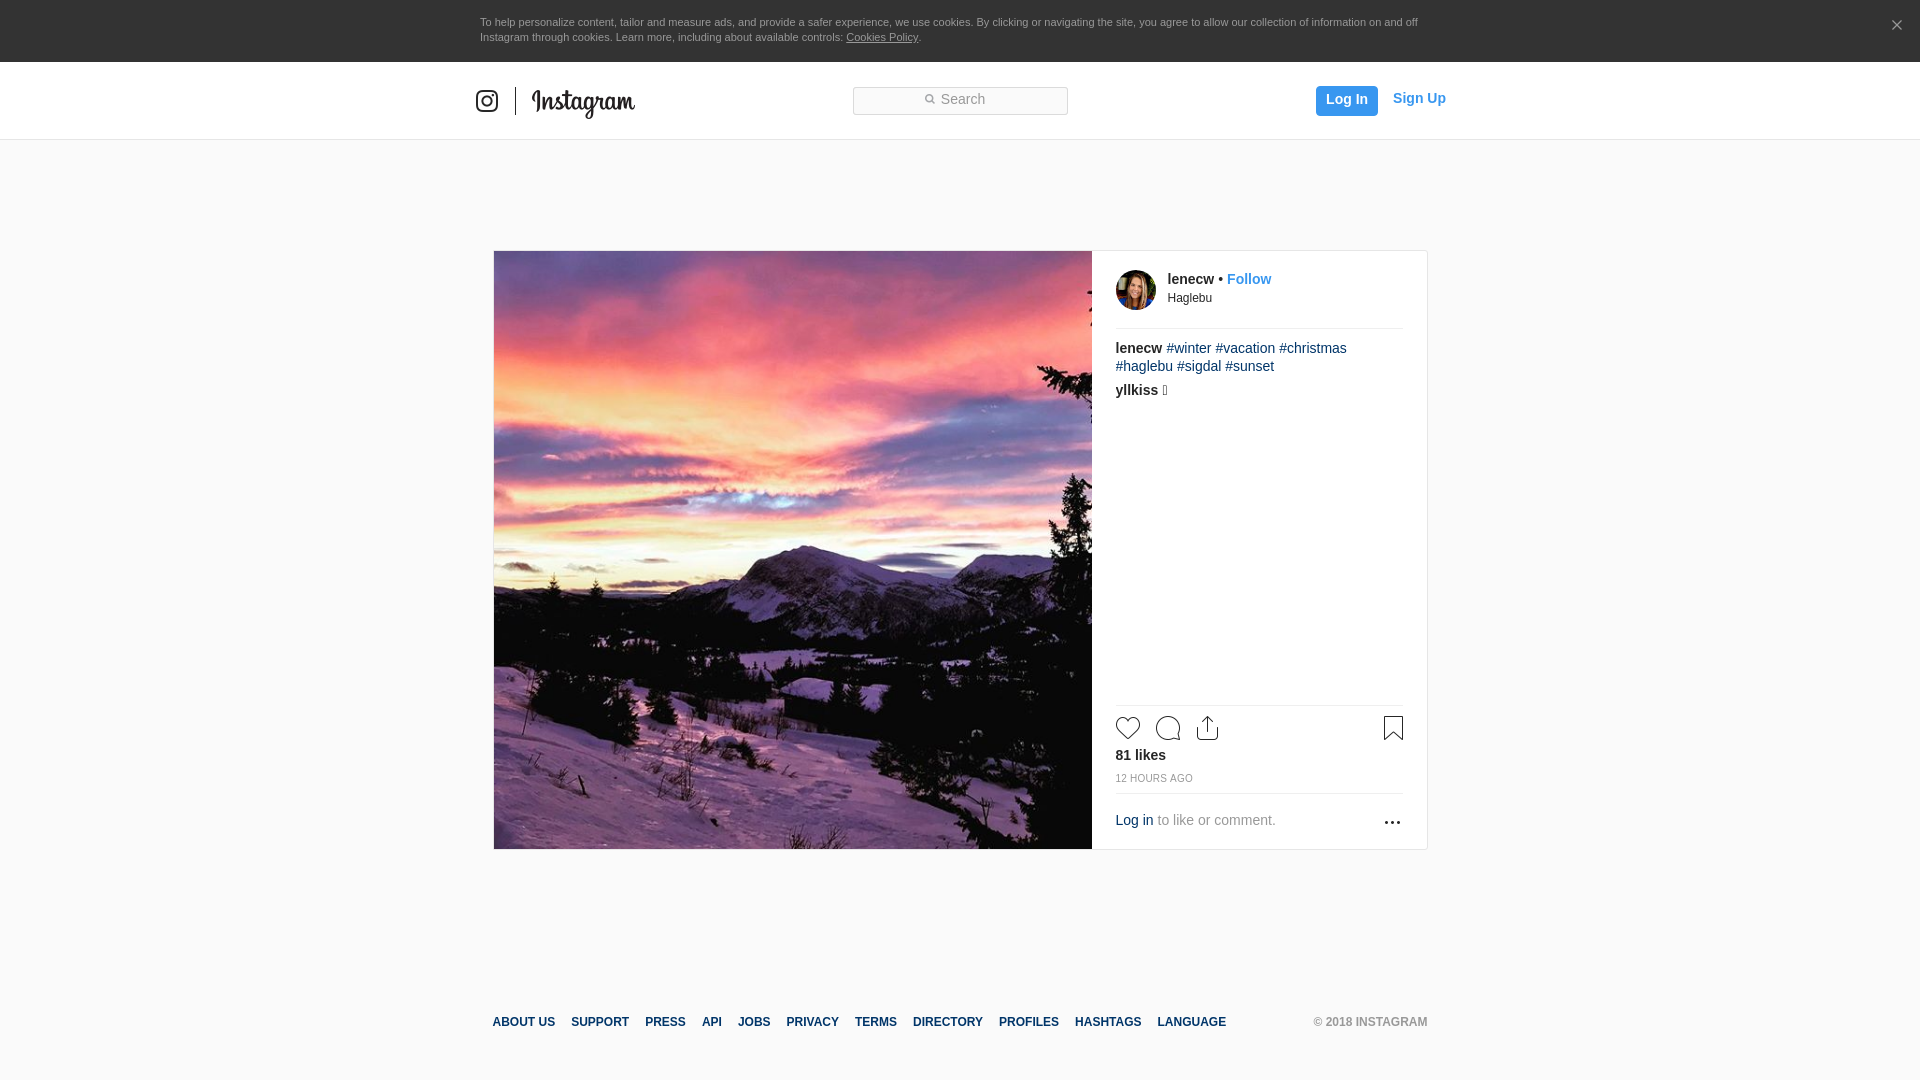Open HASHTAGS footer link

tap(1108, 1022)
